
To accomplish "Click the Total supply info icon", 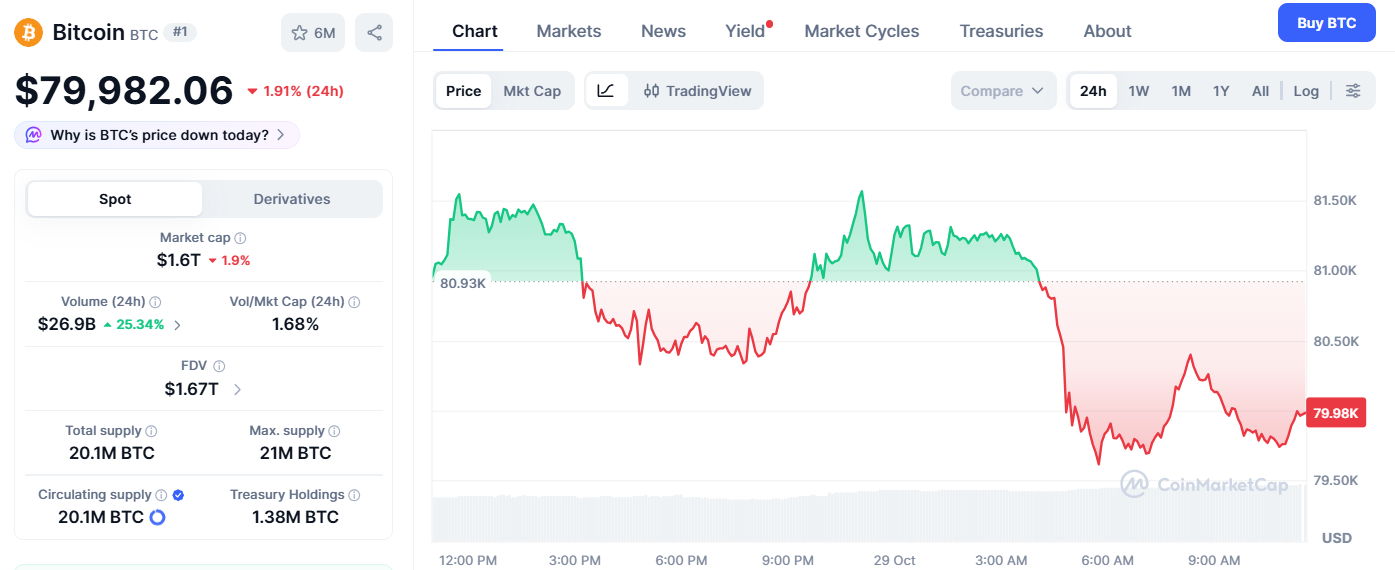I will click(152, 431).
